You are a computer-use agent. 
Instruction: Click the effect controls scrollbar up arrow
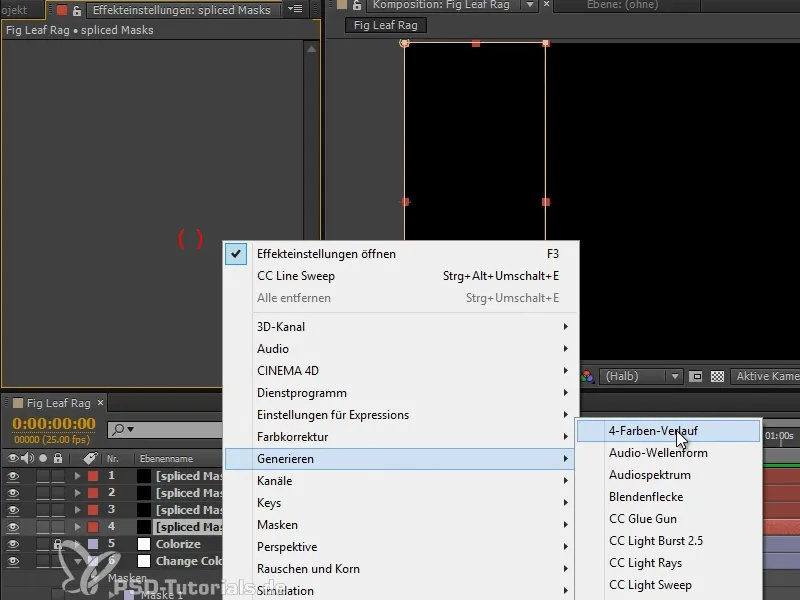pyautogui.click(x=311, y=49)
